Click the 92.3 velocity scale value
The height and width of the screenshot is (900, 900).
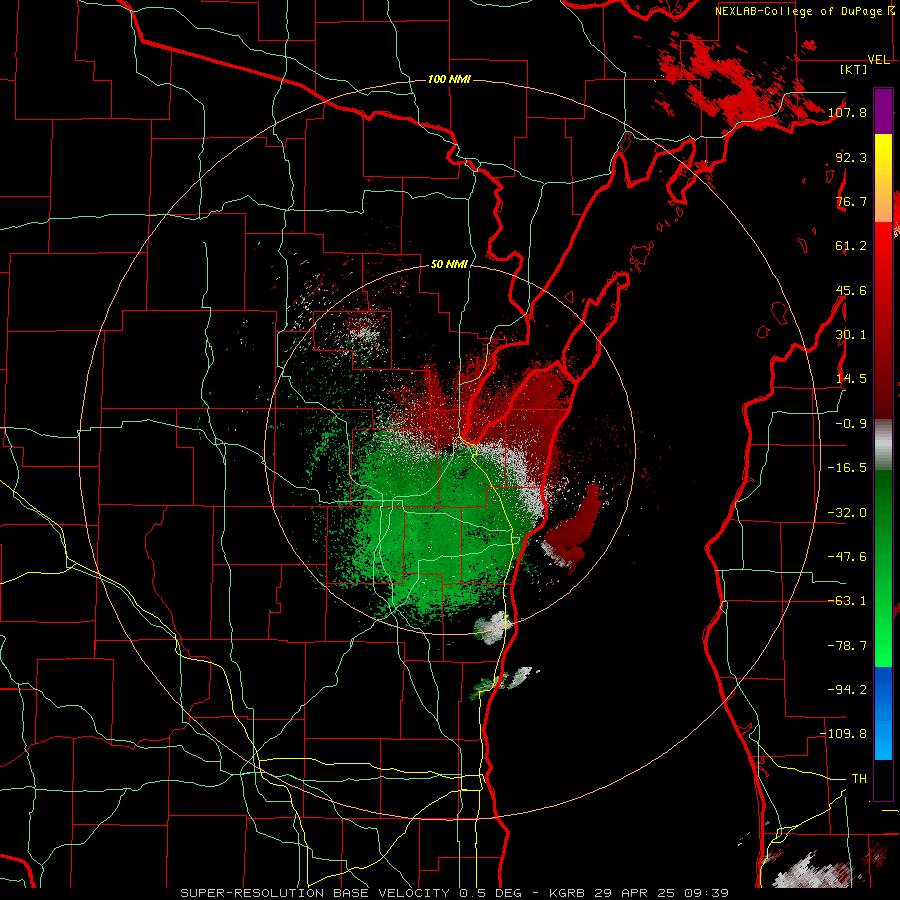(x=851, y=157)
